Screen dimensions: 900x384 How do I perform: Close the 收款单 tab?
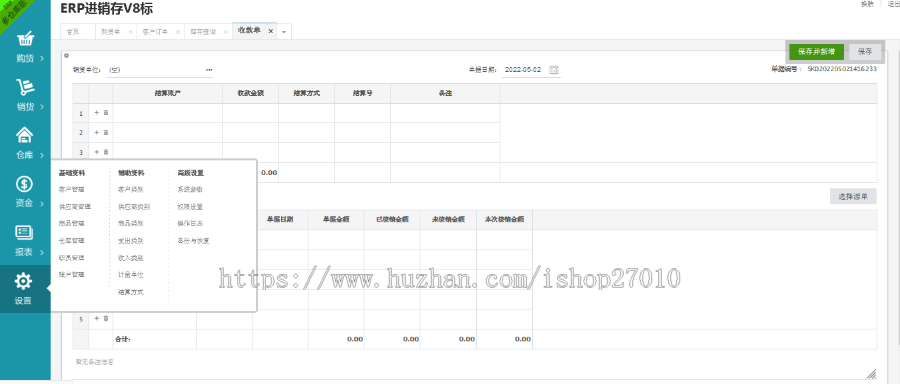point(270,31)
